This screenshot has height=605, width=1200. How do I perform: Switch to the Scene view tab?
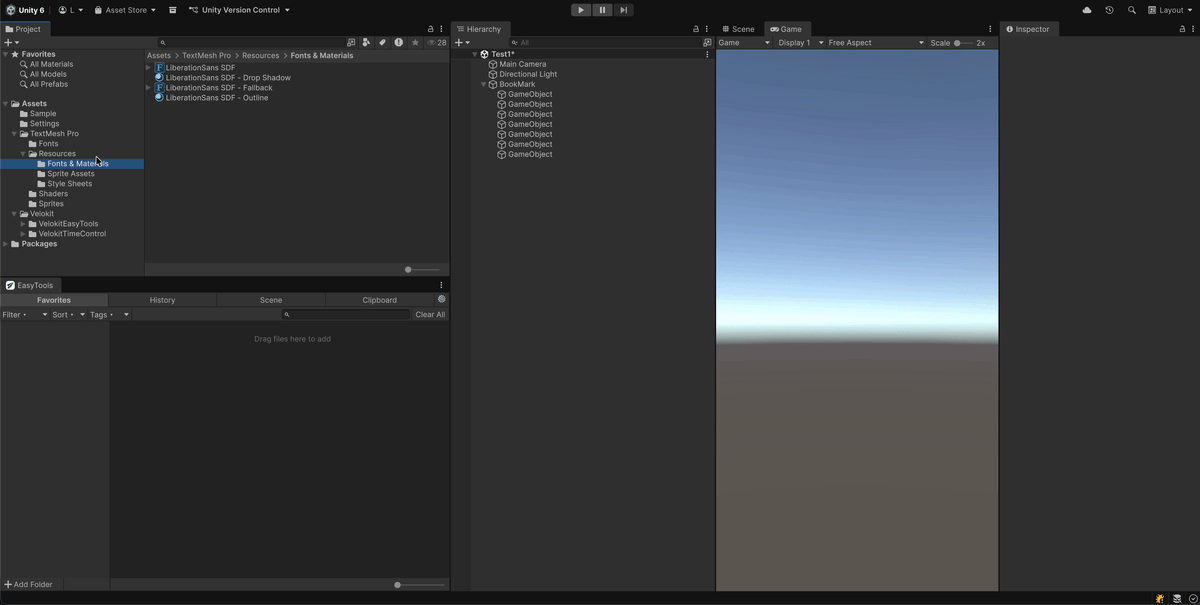(x=739, y=28)
